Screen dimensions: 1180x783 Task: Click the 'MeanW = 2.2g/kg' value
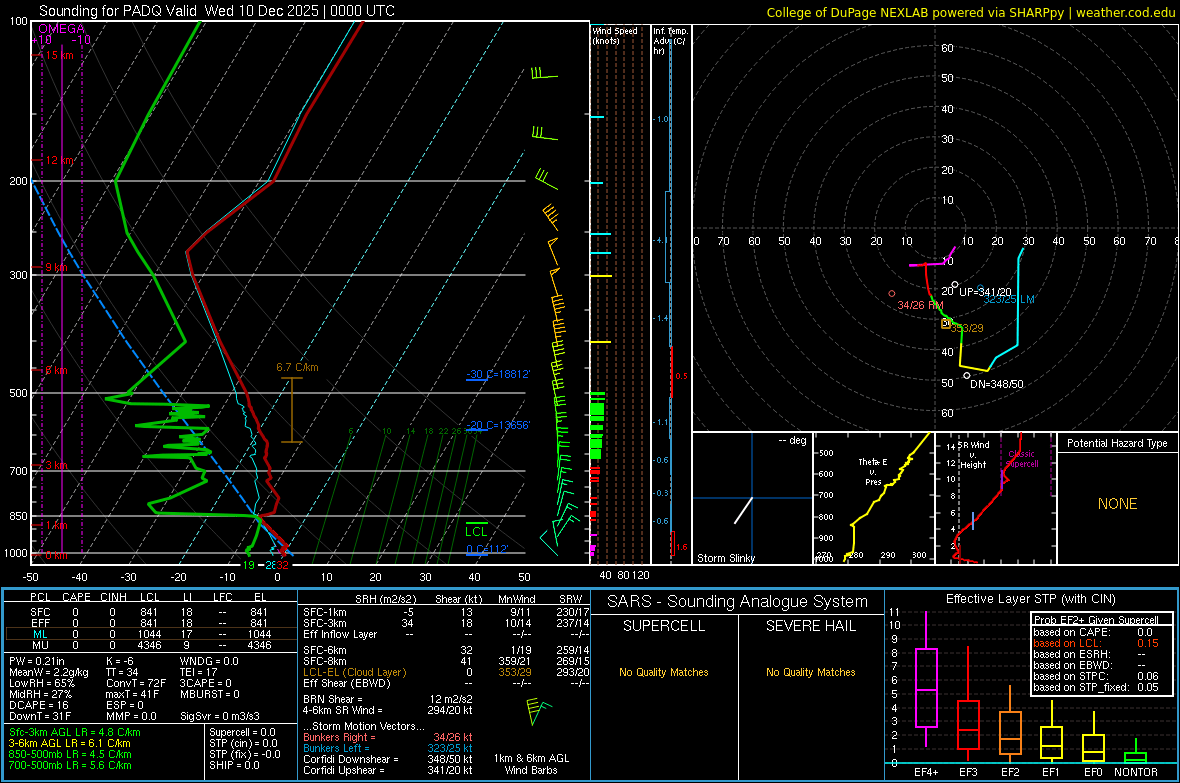pos(49,672)
